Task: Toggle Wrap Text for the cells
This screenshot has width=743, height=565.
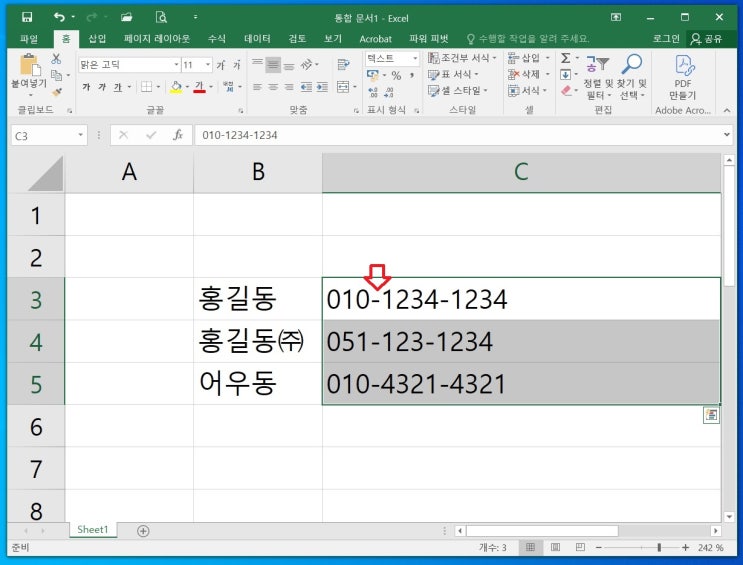Action: click(344, 64)
